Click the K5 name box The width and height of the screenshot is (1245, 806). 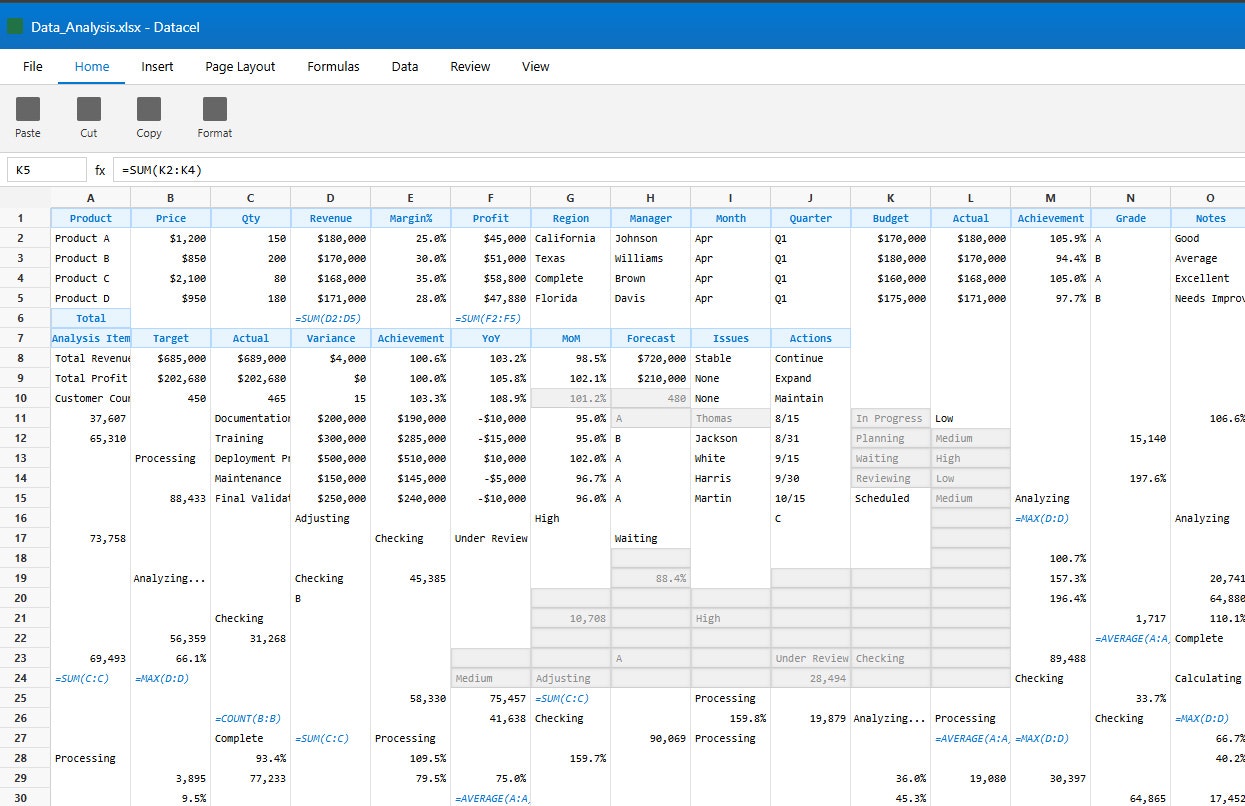(47, 170)
